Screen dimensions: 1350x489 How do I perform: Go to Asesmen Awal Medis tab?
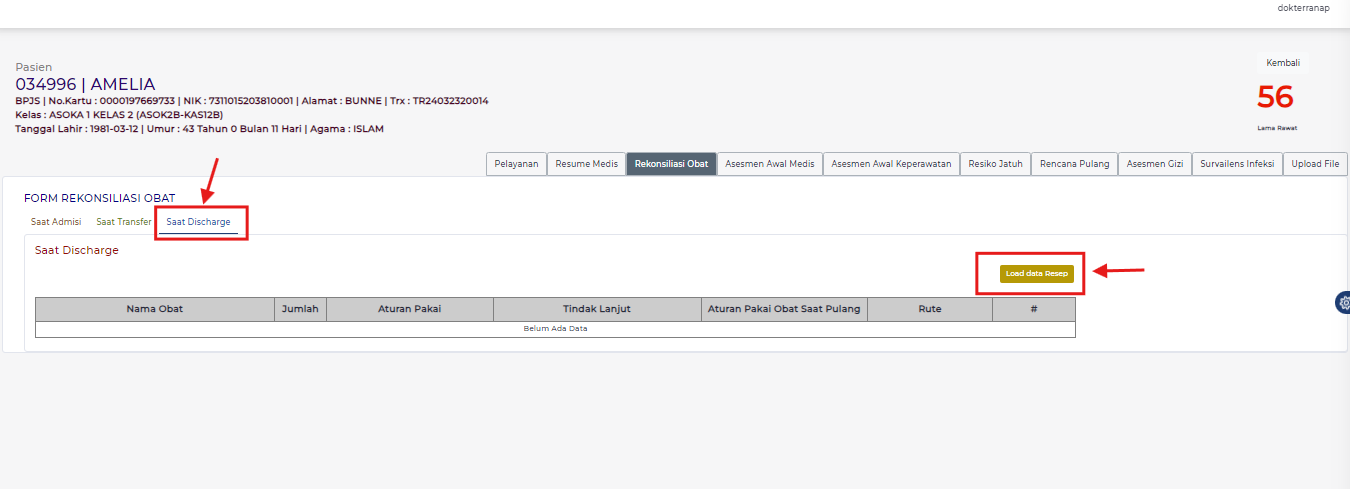tap(769, 164)
